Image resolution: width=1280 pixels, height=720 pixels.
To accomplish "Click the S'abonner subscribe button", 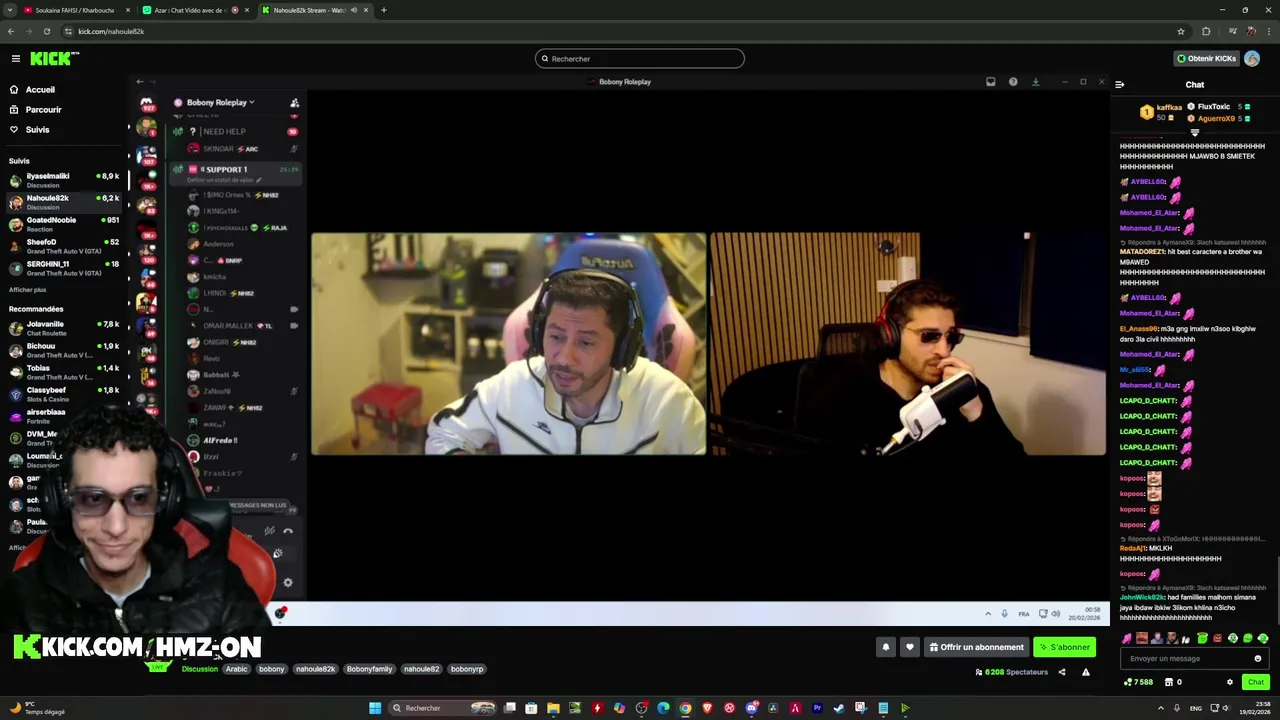I will 1064,647.
